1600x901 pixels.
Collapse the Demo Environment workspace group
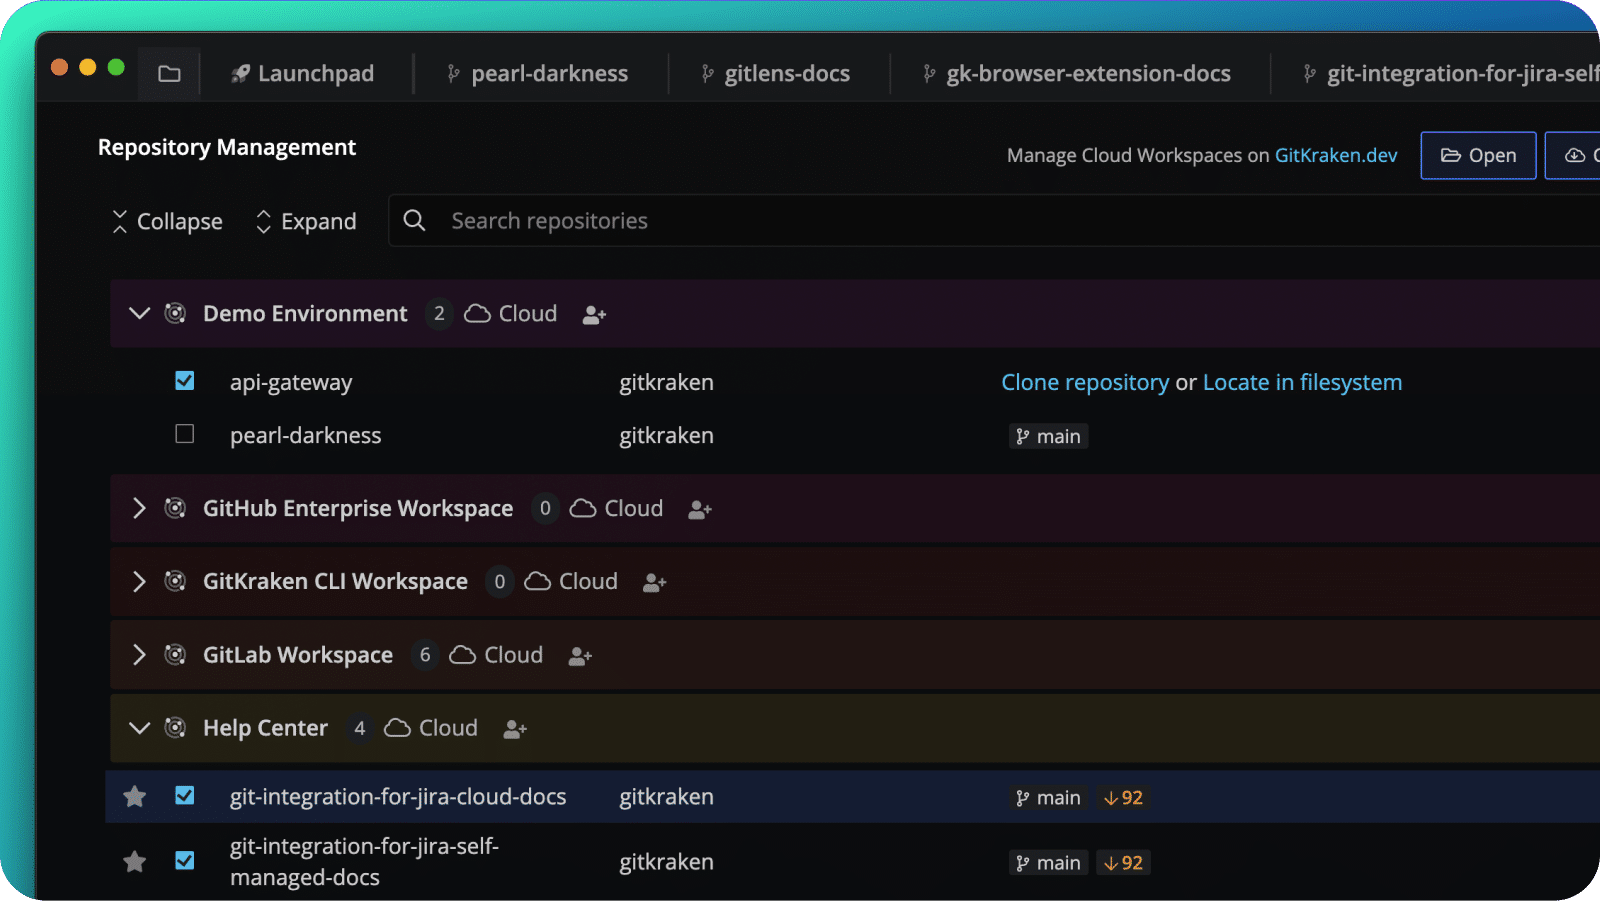(x=139, y=314)
